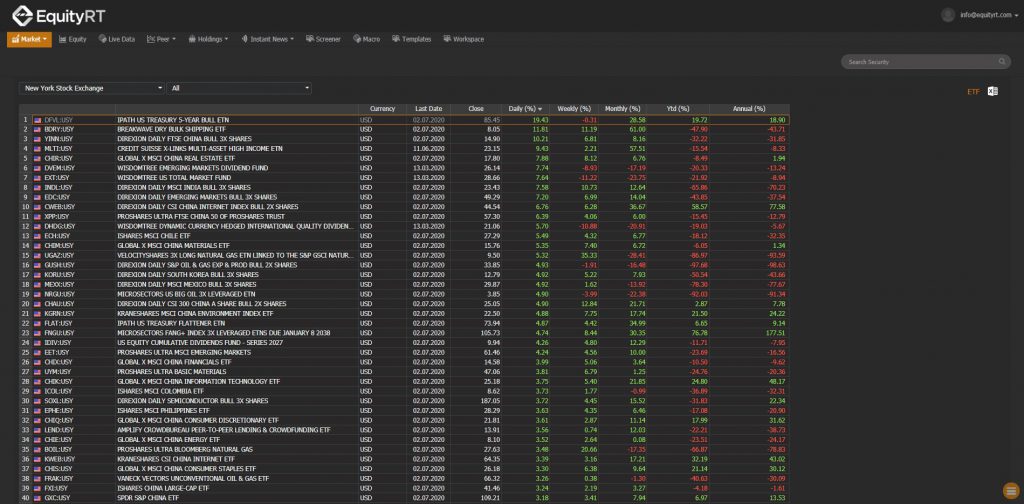
Task: Expand the Peer dropdown menu
Action: pos(161,39)
